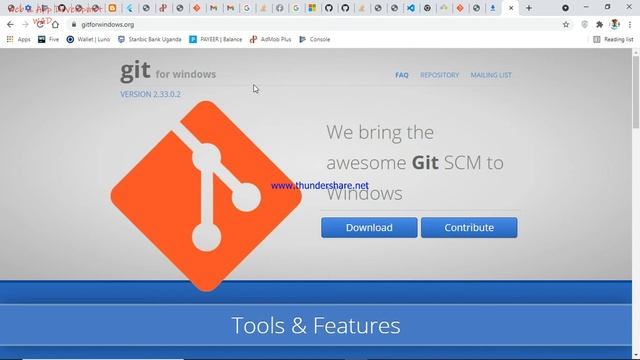Open the home page via house icon
Viewport: 640px width, 360px height.
(55, 24)
